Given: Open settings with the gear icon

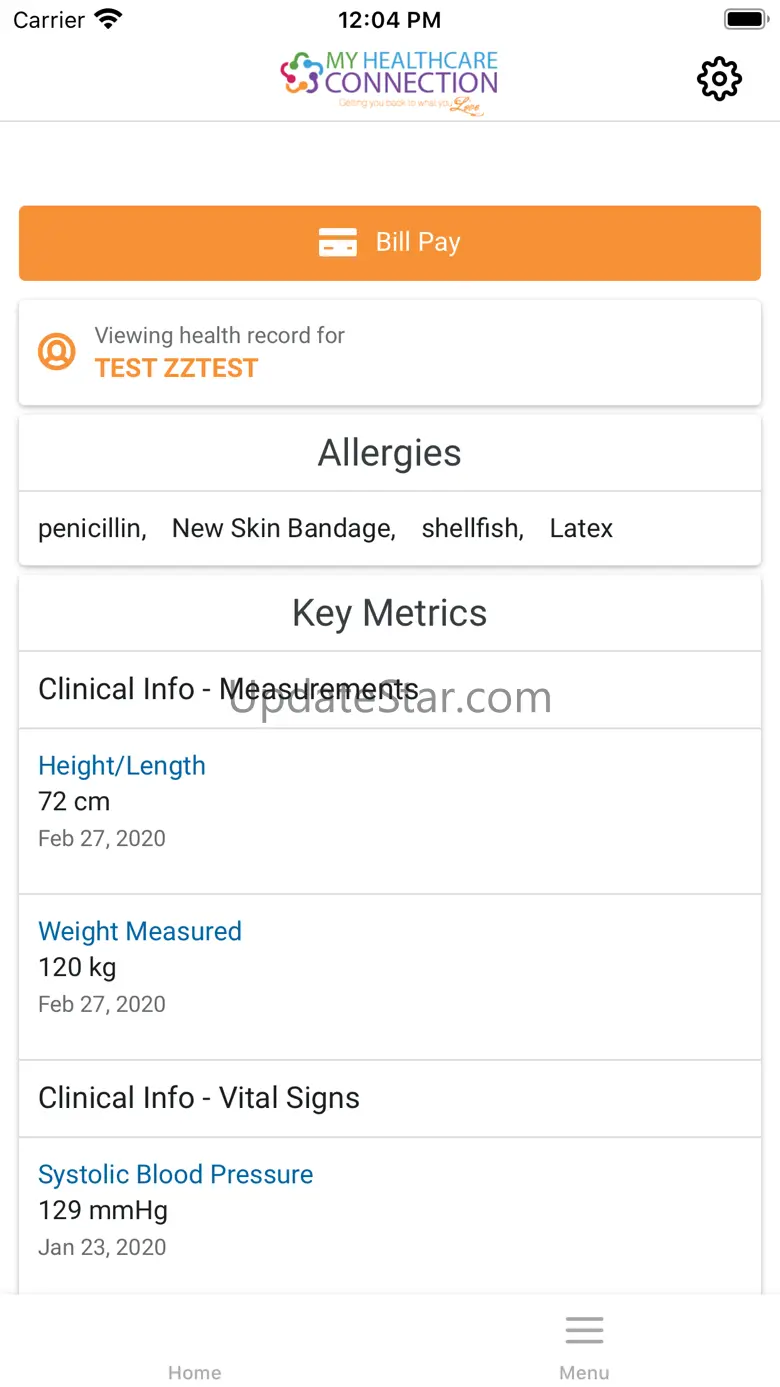Looking at the screenshot, I should 719,79.
